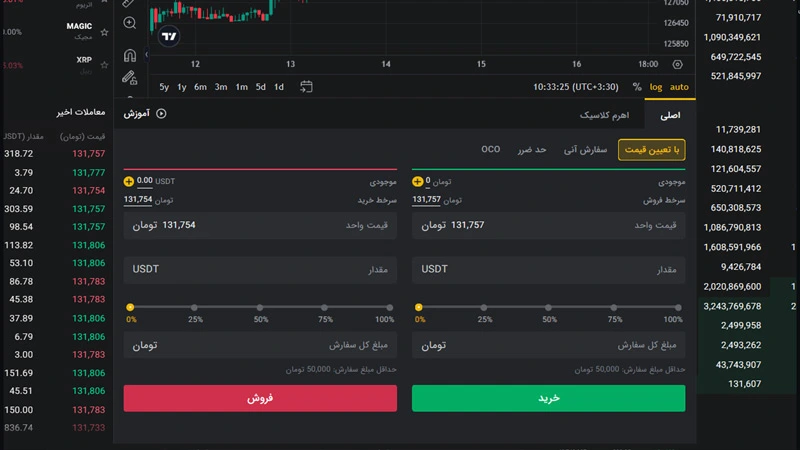Set sell slider to 25%
The height and width of the screenshot is (450, 800).
(x=194, y=308)
